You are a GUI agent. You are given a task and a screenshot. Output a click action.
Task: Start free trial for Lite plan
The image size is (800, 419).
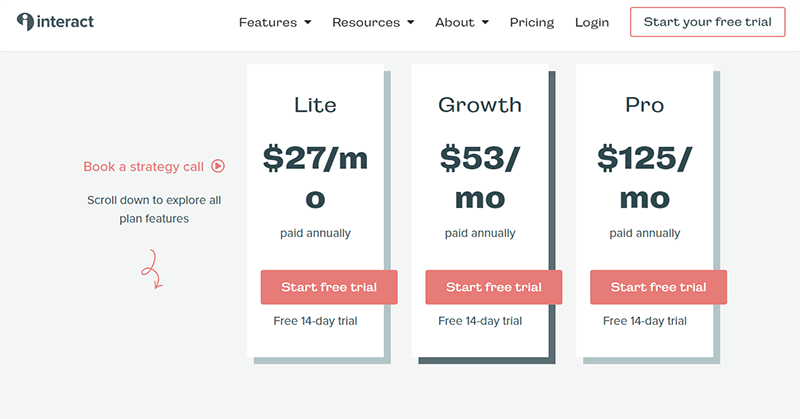coord(329,287)
